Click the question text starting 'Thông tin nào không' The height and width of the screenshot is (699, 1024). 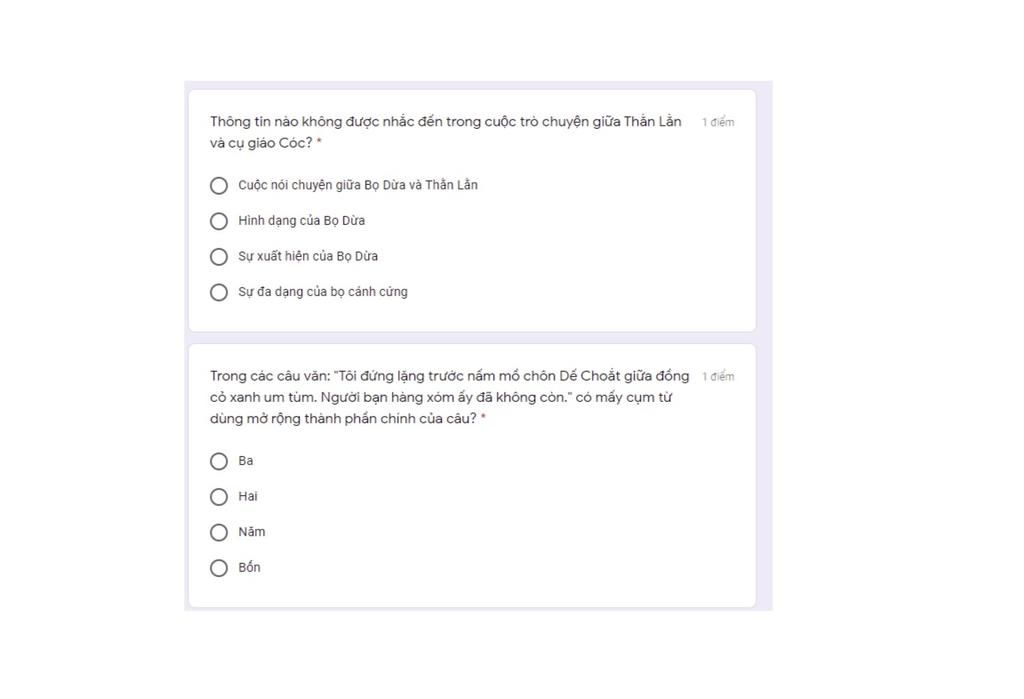click(x=445, y=132)
